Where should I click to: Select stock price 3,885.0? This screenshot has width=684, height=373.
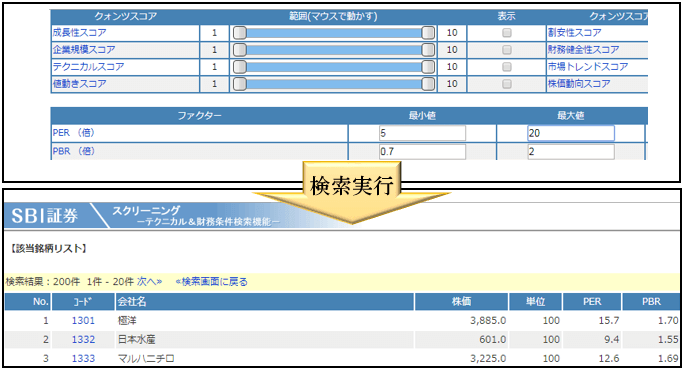488,321
